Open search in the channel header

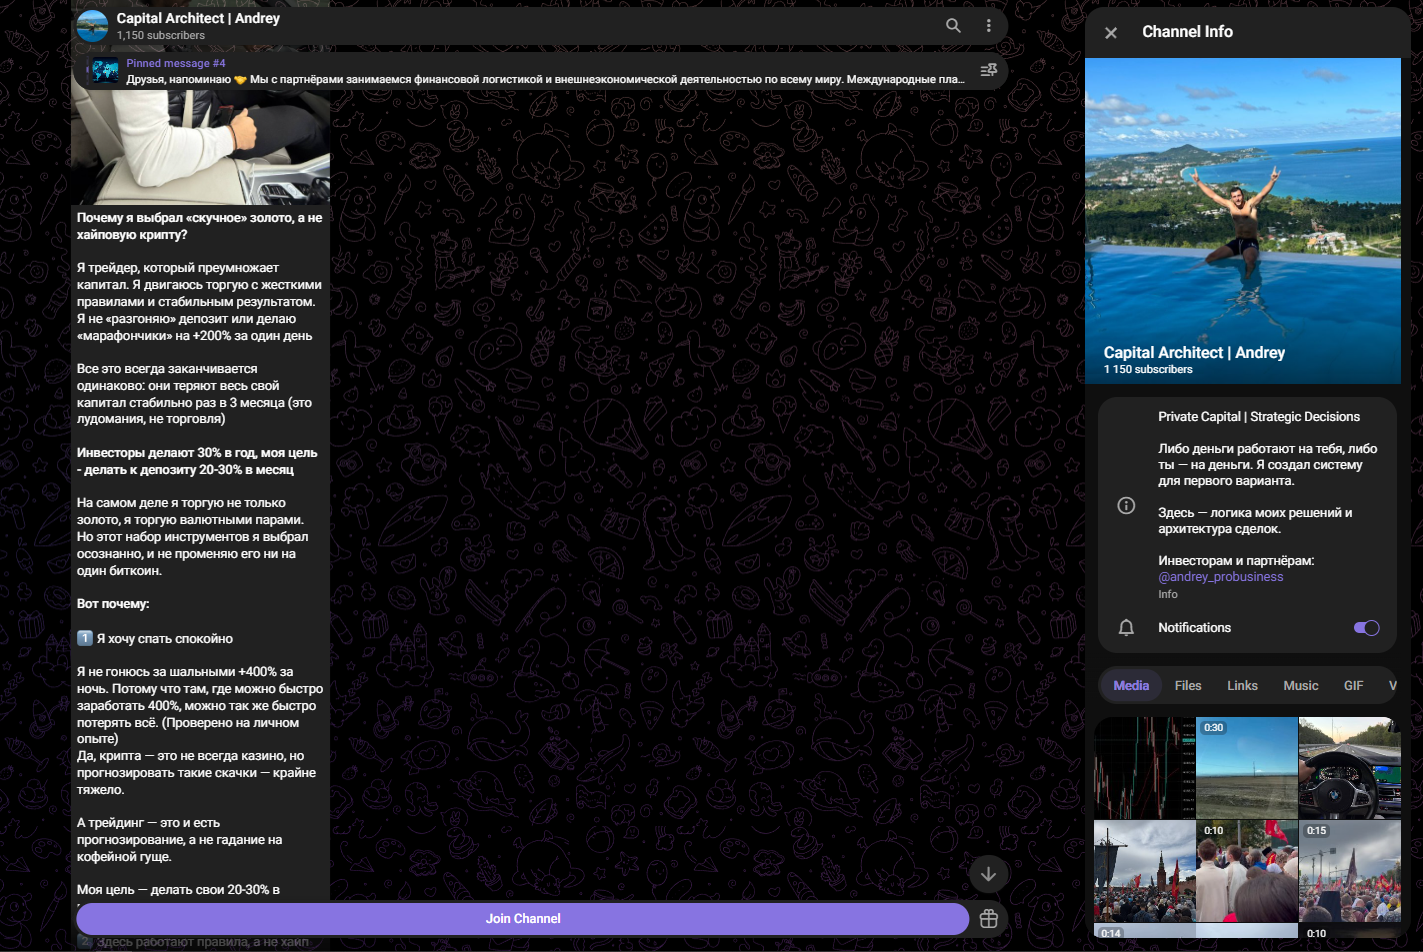(953, 26)
